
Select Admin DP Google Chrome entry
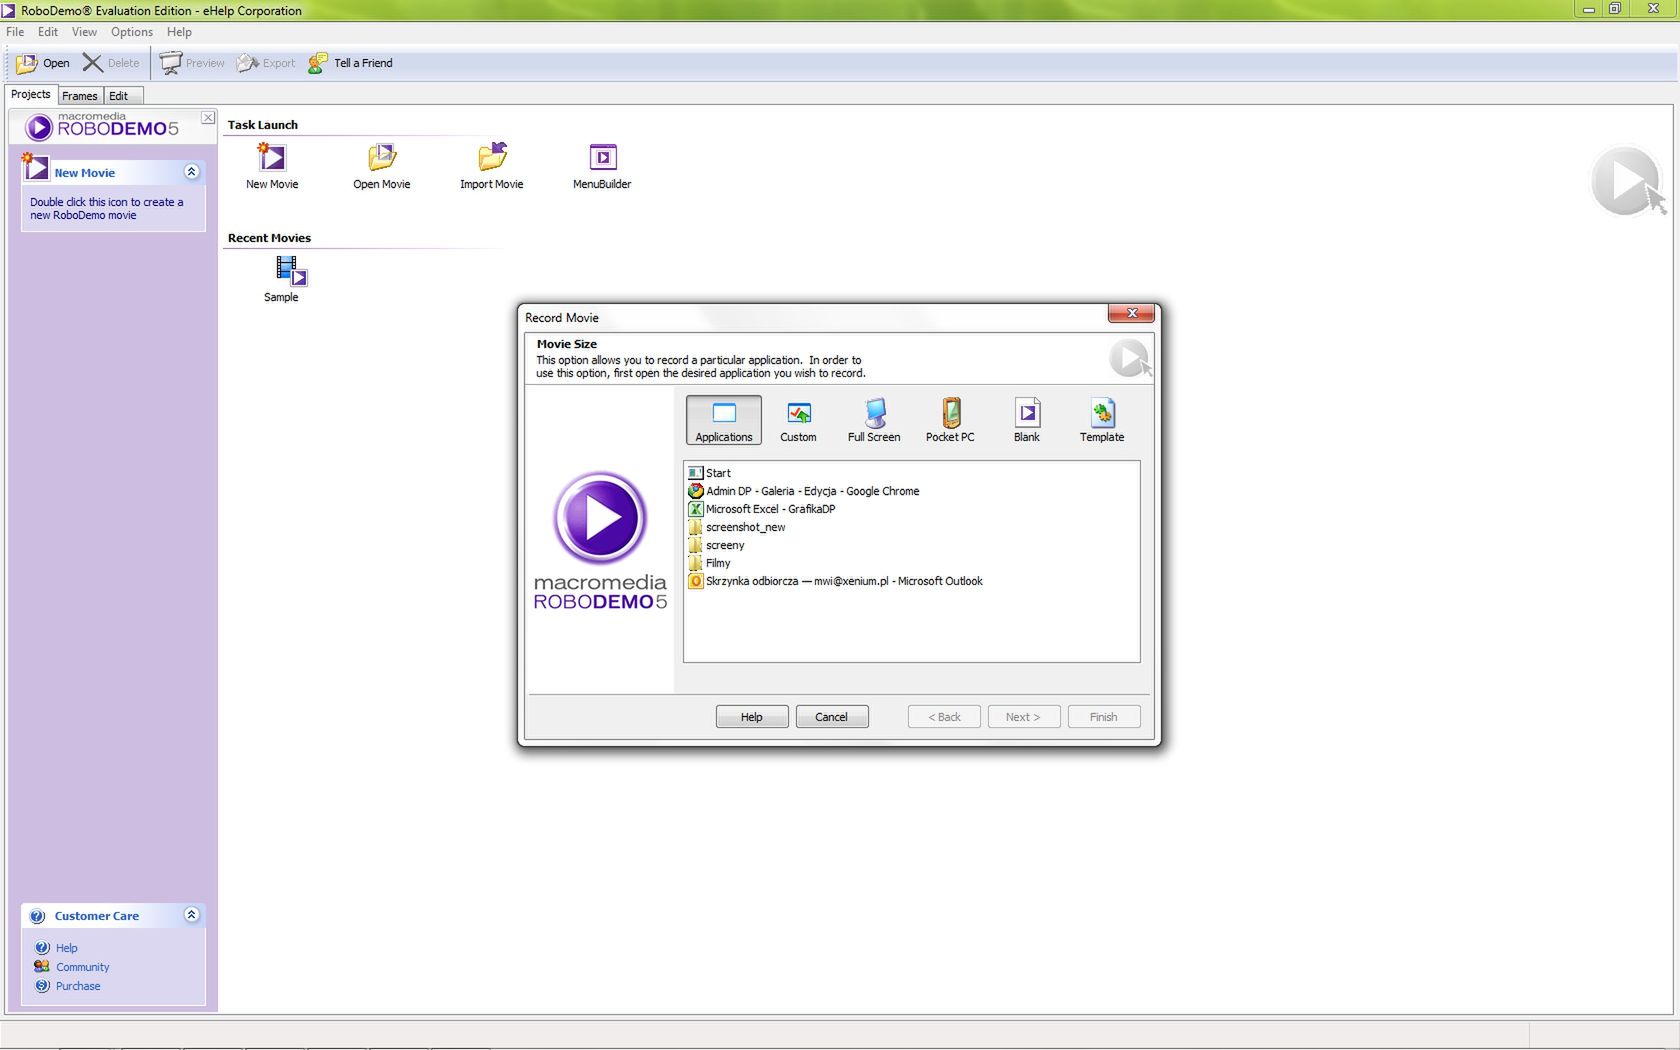[804, 491]
